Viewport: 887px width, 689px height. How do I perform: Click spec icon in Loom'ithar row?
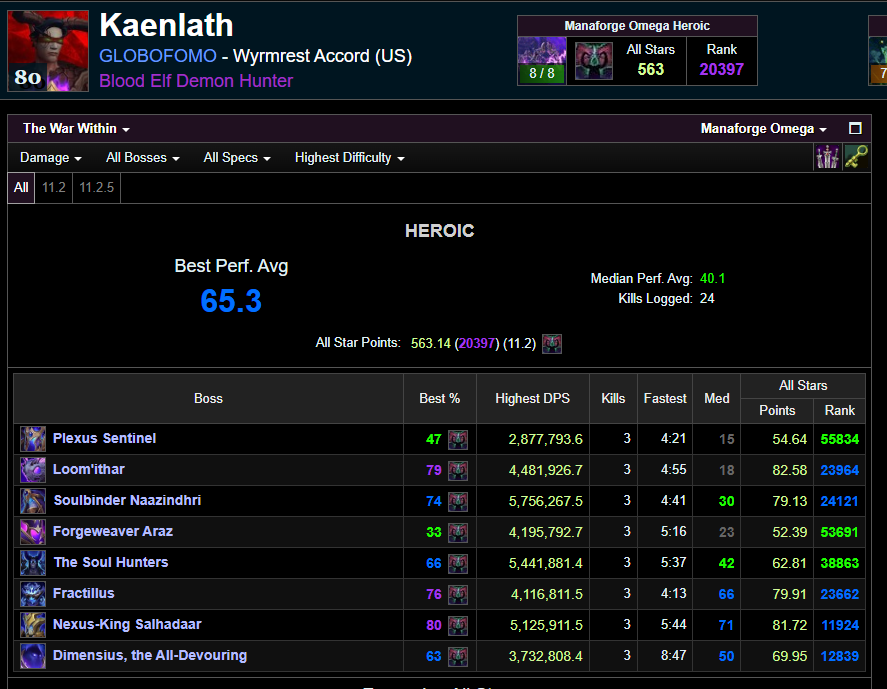(x=458, y=471)
